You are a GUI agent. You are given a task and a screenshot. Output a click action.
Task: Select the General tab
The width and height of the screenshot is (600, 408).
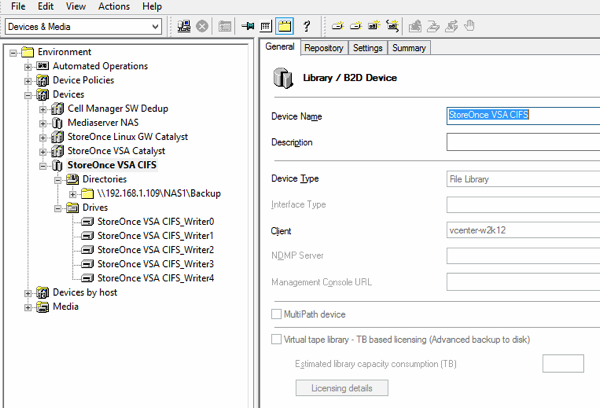pos(280,47)
